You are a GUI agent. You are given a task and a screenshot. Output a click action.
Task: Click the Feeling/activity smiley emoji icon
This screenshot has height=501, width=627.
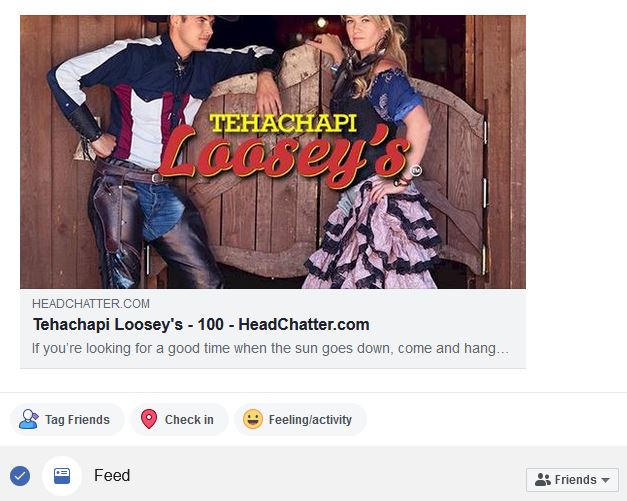pyautogui.click(x=253, y=419)
